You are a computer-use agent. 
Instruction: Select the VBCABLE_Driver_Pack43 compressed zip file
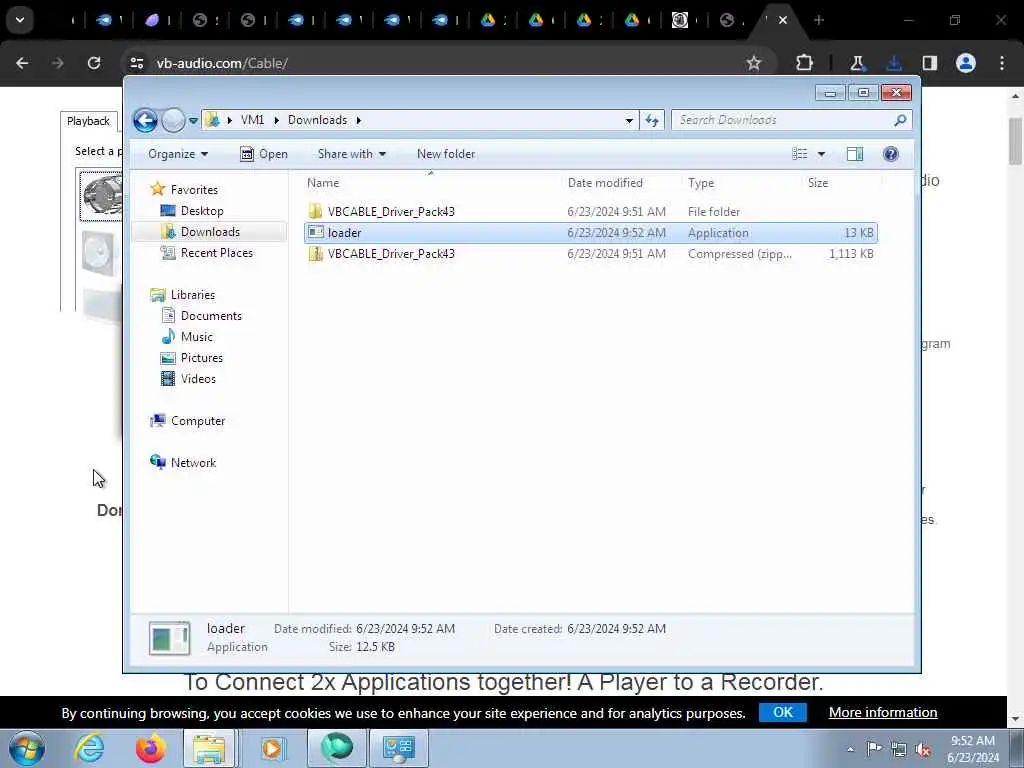(590, 253)
